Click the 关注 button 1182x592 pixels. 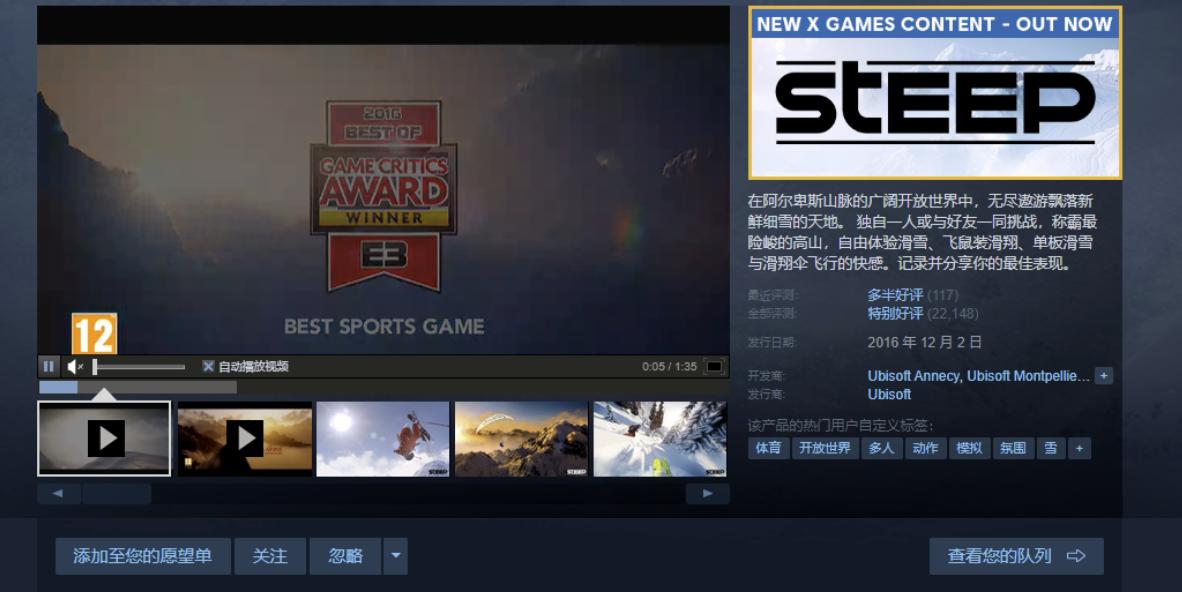(270, 557)
